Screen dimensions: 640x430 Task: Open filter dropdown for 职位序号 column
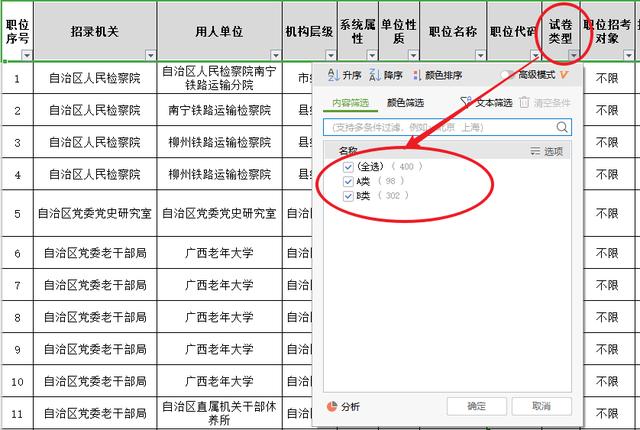pos(27,55)
